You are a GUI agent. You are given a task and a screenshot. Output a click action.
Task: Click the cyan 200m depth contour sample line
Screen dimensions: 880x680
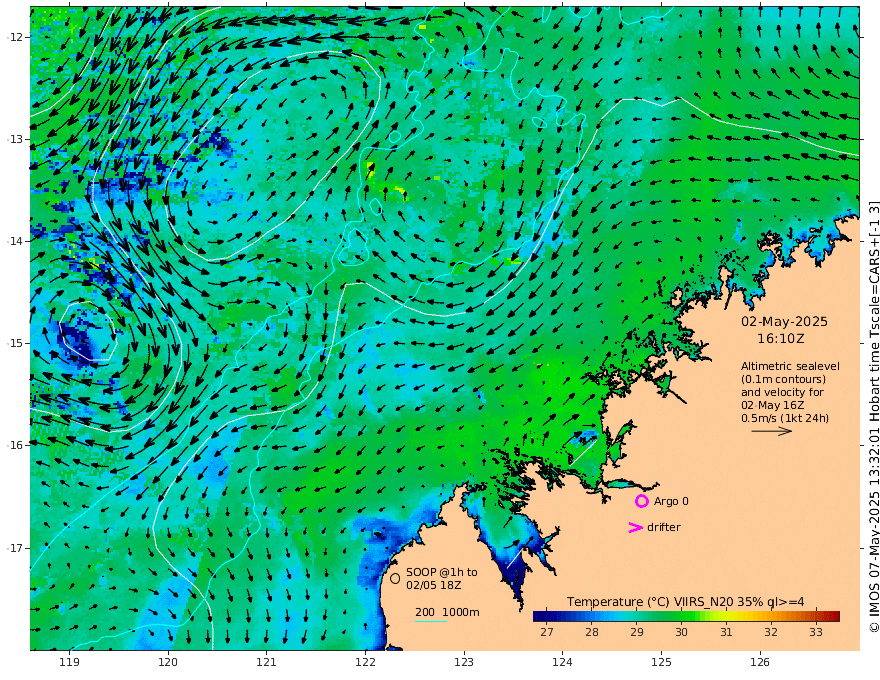click(x=431, y=621)
